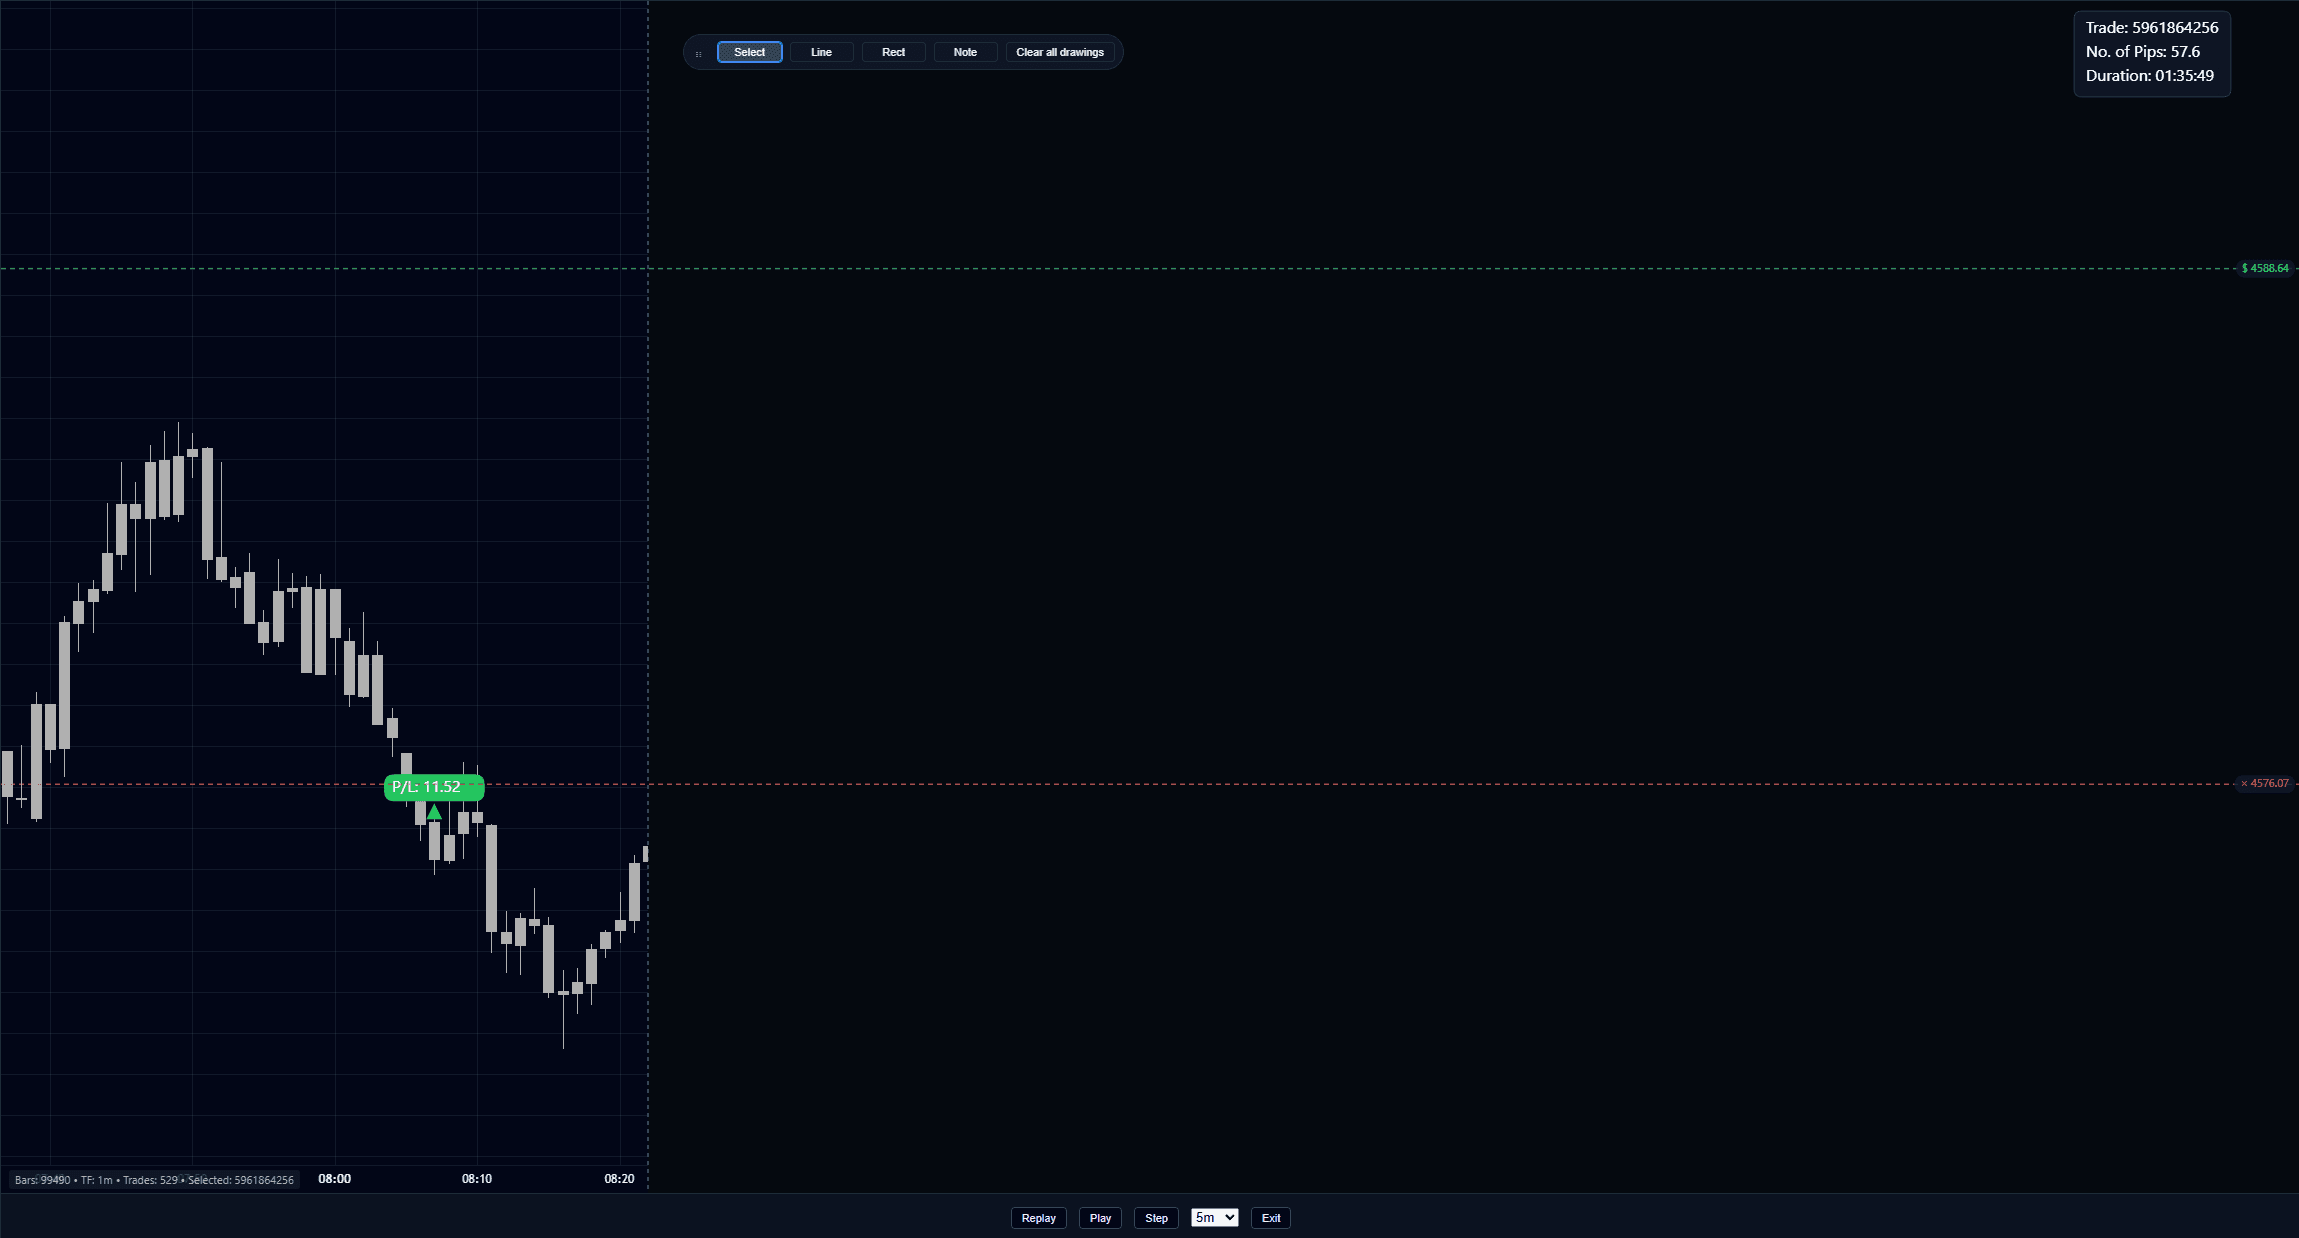Advance one bar with Step
The width and height of the screenshot is (2299, 1238).
[1156, 1218]
